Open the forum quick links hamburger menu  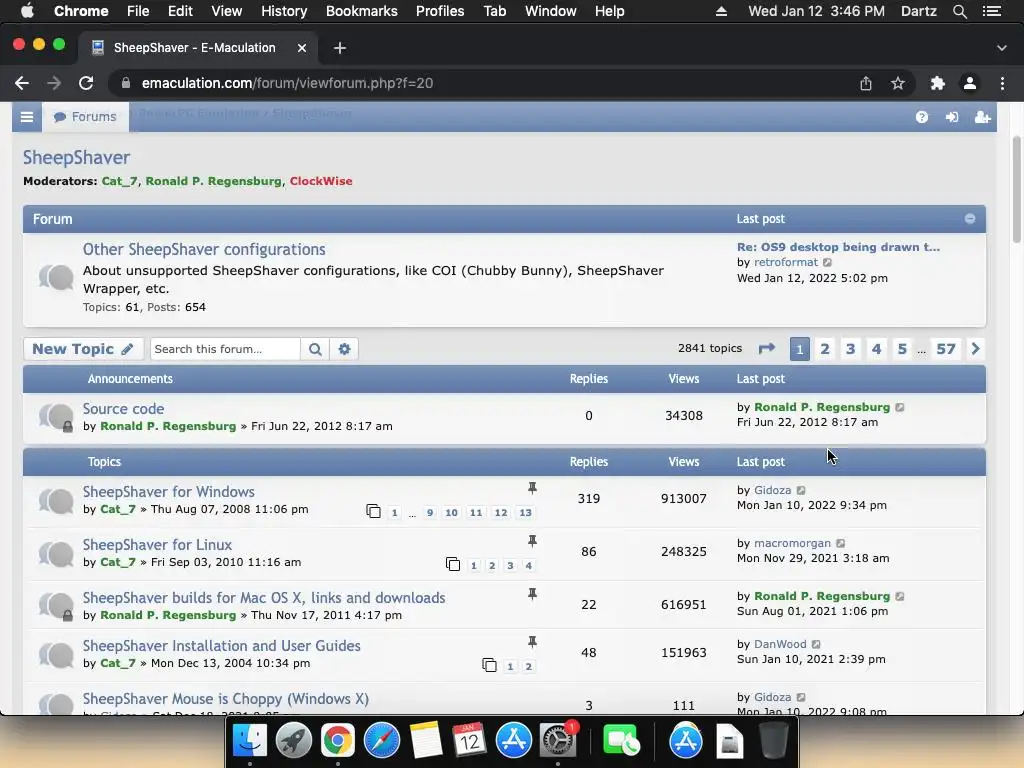coord(27,117)
